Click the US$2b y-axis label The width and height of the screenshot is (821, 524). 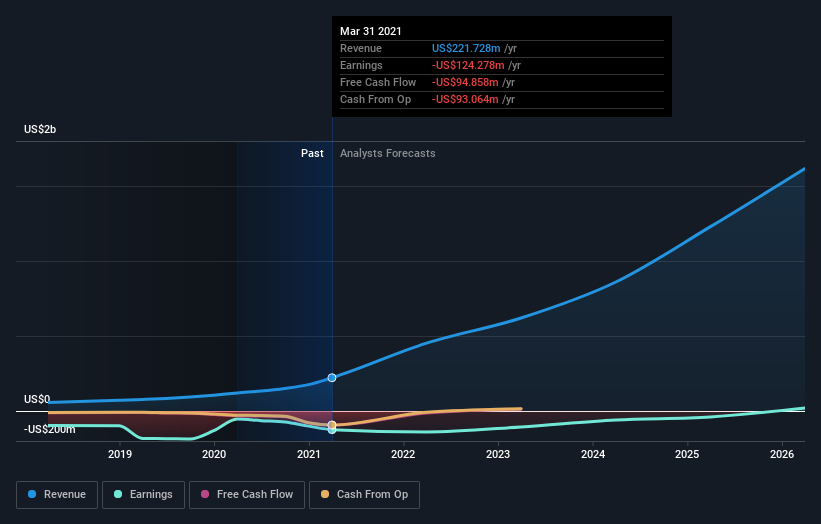[40, 129]
